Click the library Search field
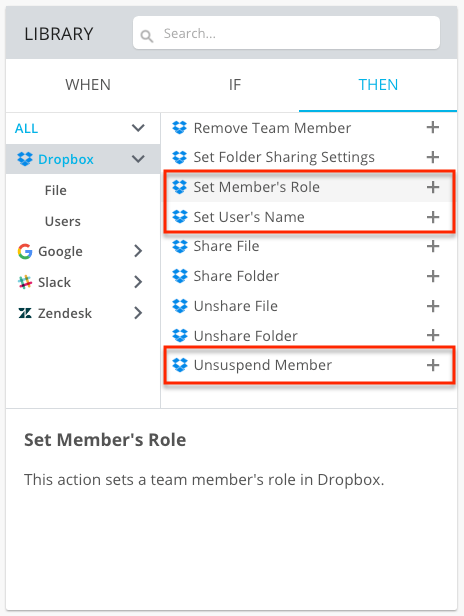The height and width of the screenshot is (616, 464). (x=286, y=33)
